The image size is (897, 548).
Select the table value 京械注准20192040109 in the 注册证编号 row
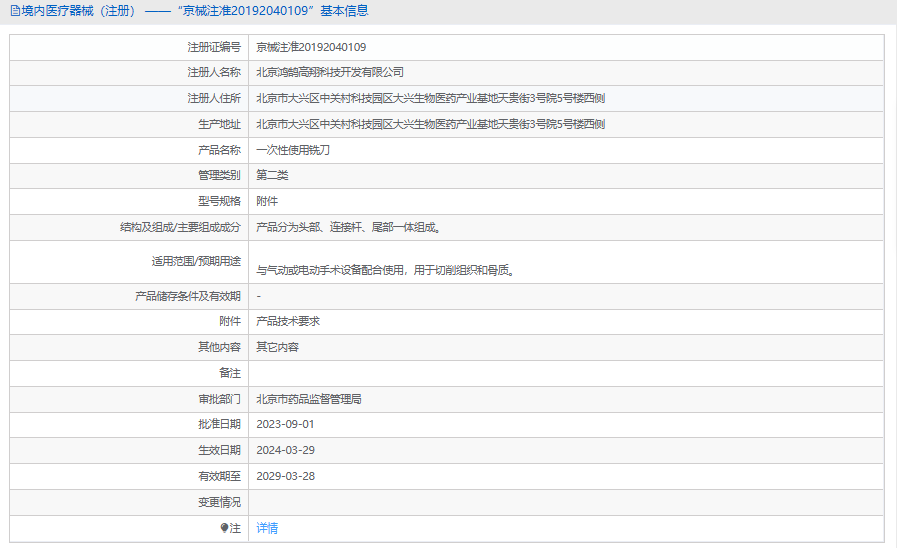[311, 47]
